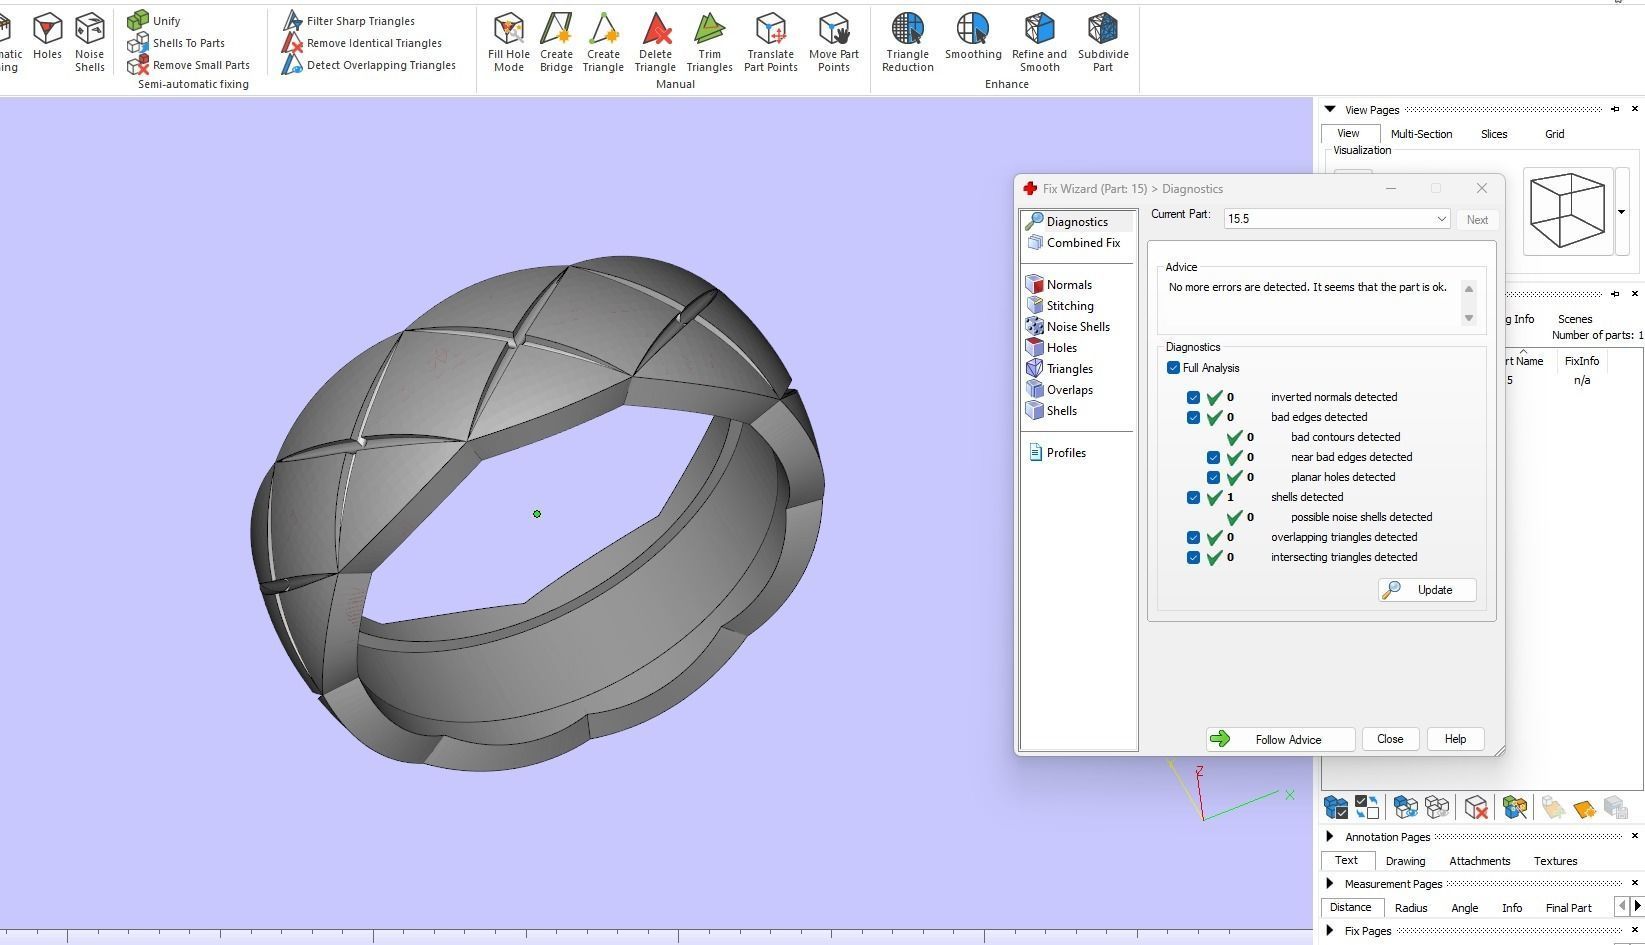Viewport: 1645px width, 945px height.
Task: Run the Unify command
Action: 154,20
